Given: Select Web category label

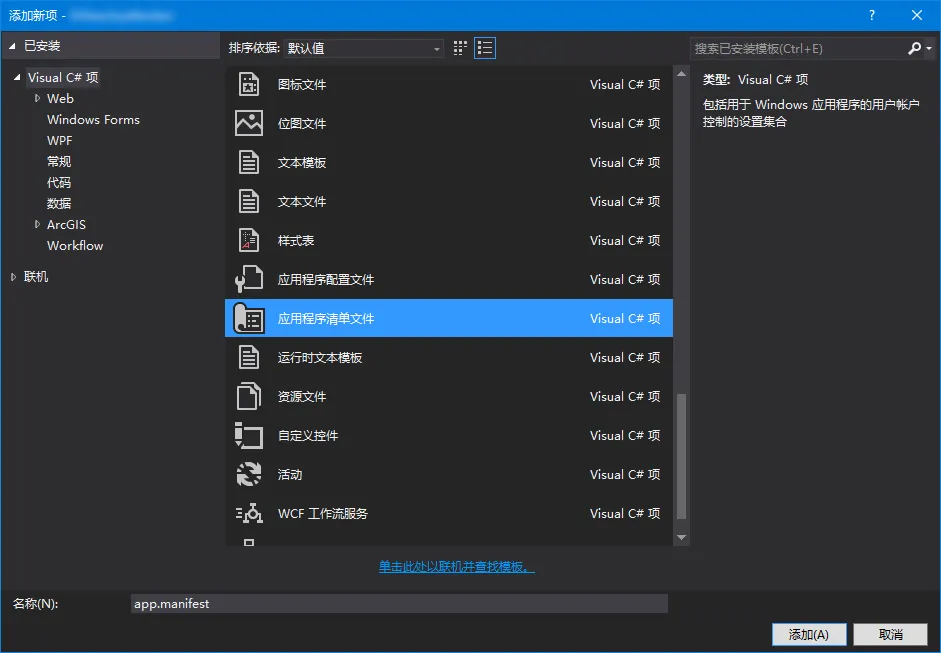Looking at the screenshot, I should click(x=60, y=98).
